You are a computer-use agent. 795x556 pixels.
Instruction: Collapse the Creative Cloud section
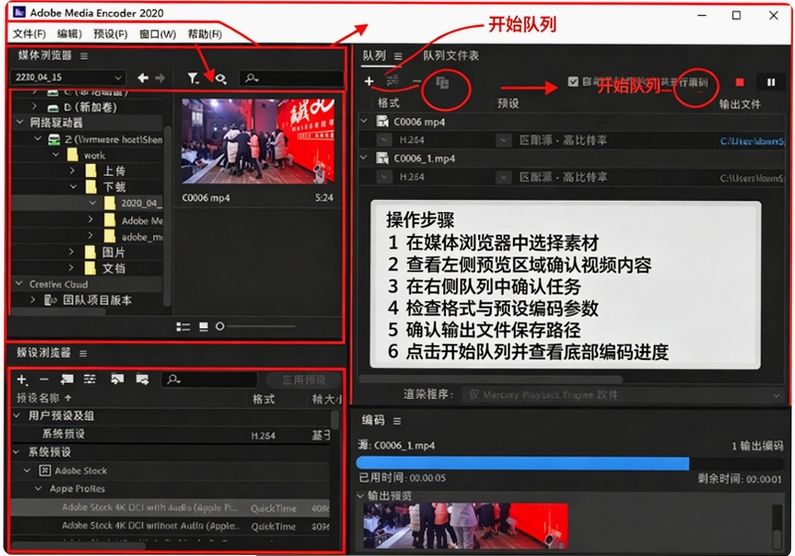[x=19, y=284]
